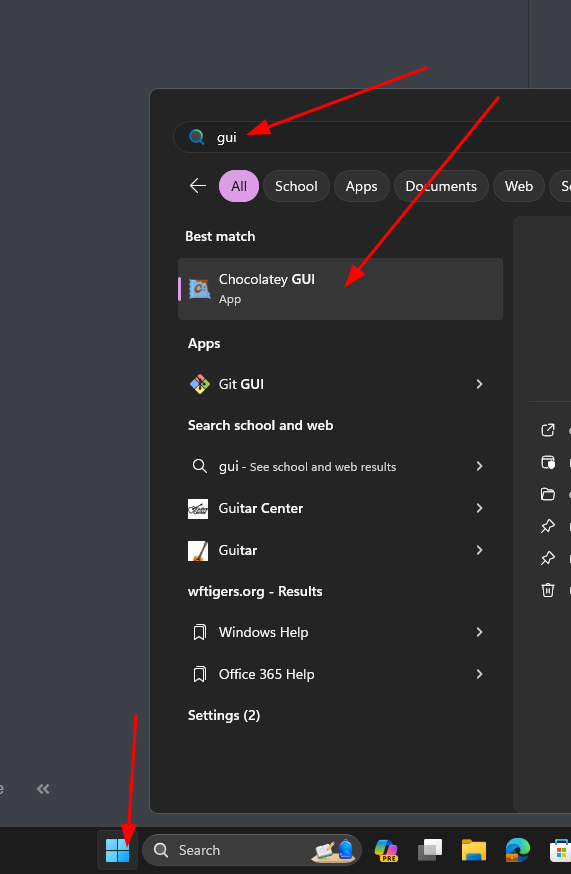Expand the Windows Help chevron
The width and height of the screenshot is (571, 874).
click(479, 632)
